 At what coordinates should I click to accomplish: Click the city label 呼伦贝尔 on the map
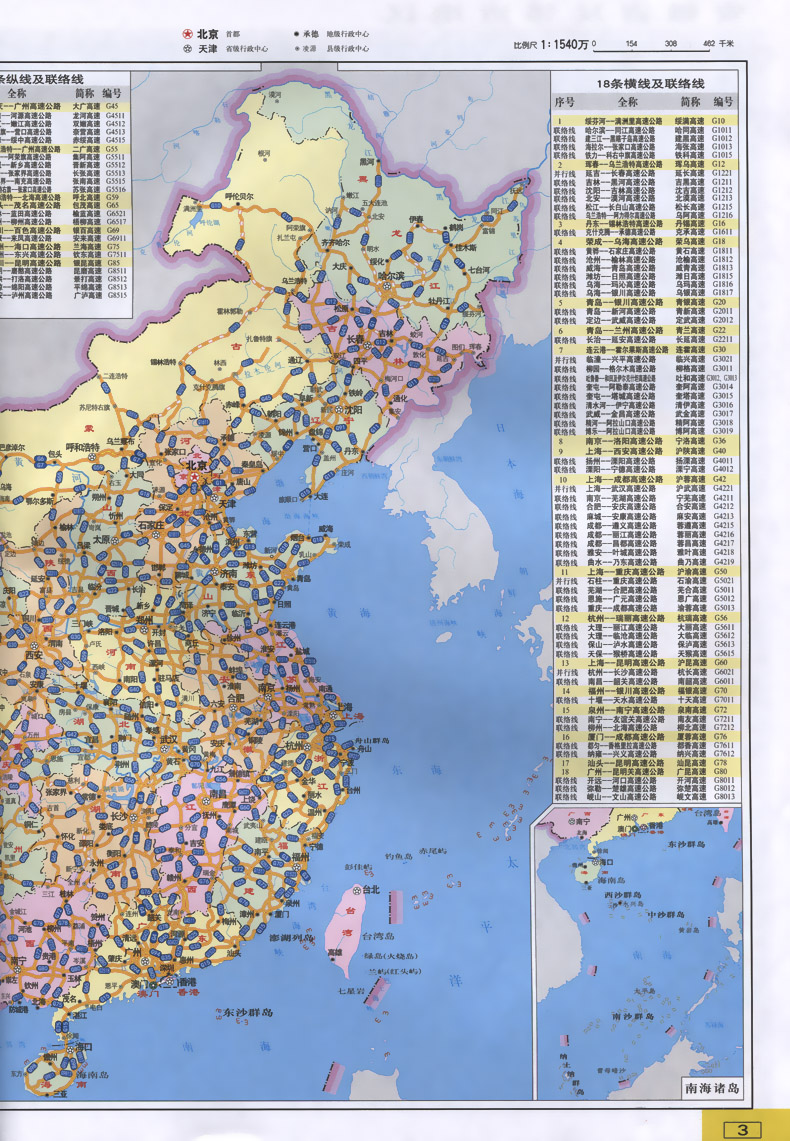pyautogui.click(x=239, y=196)
